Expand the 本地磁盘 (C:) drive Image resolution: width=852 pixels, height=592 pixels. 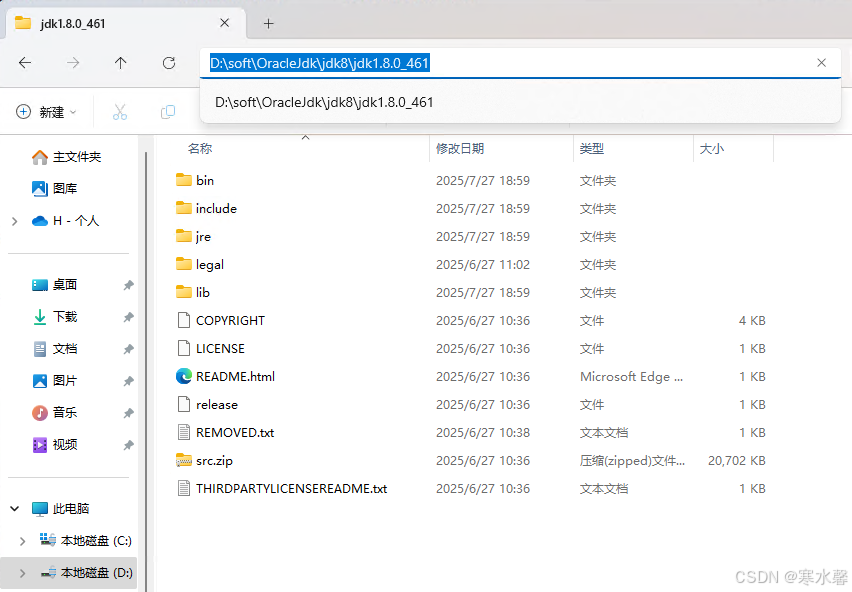pos(22,541)
